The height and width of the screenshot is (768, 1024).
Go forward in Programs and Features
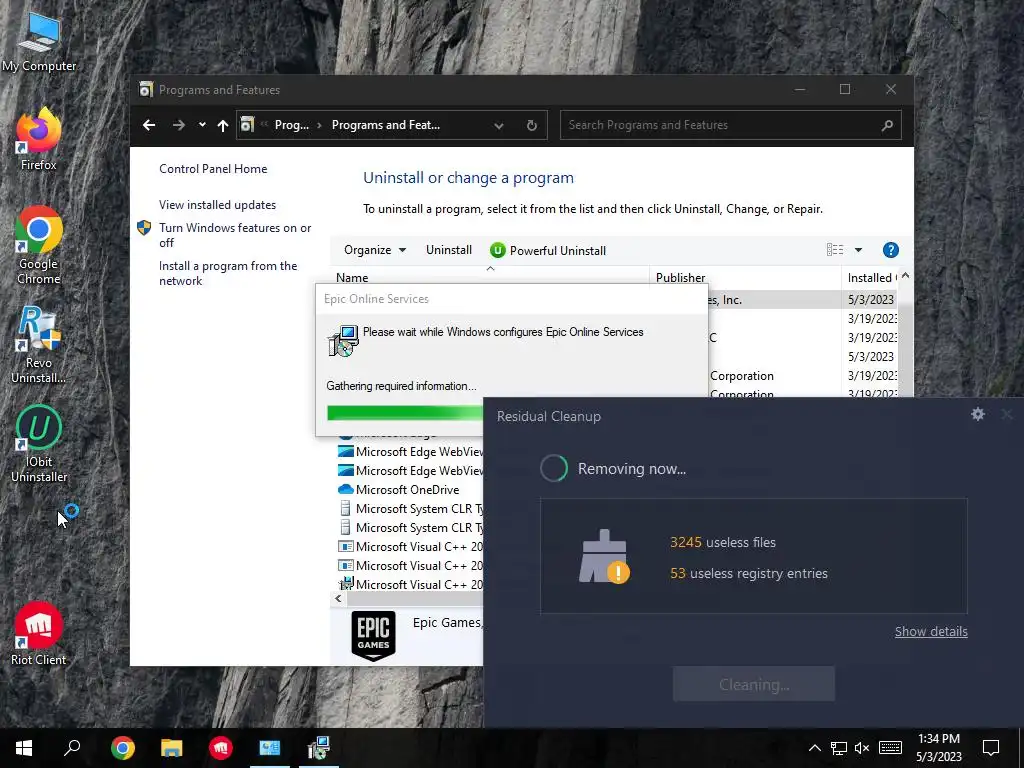(x=178, y=125)
